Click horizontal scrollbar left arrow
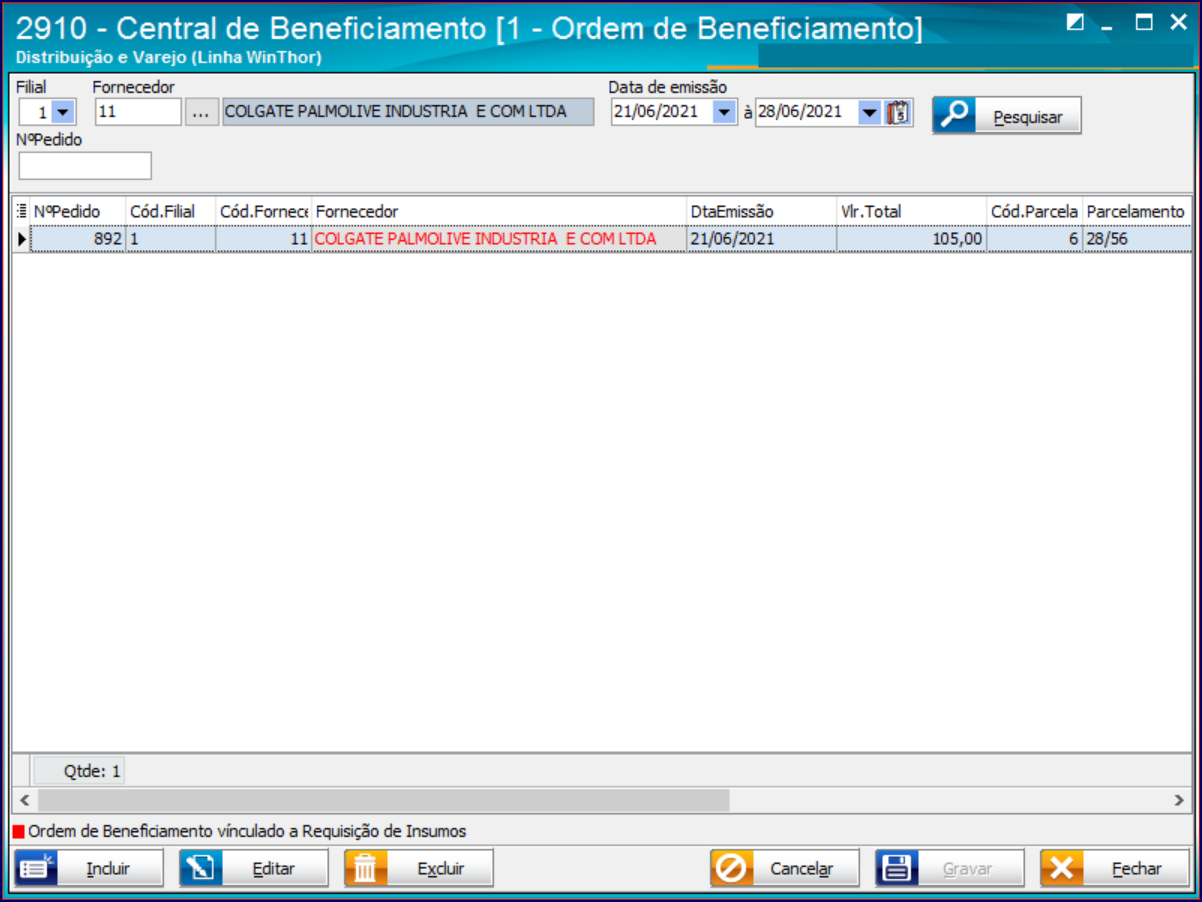Screen dimensions: 1202x902 tap(25, 800)
